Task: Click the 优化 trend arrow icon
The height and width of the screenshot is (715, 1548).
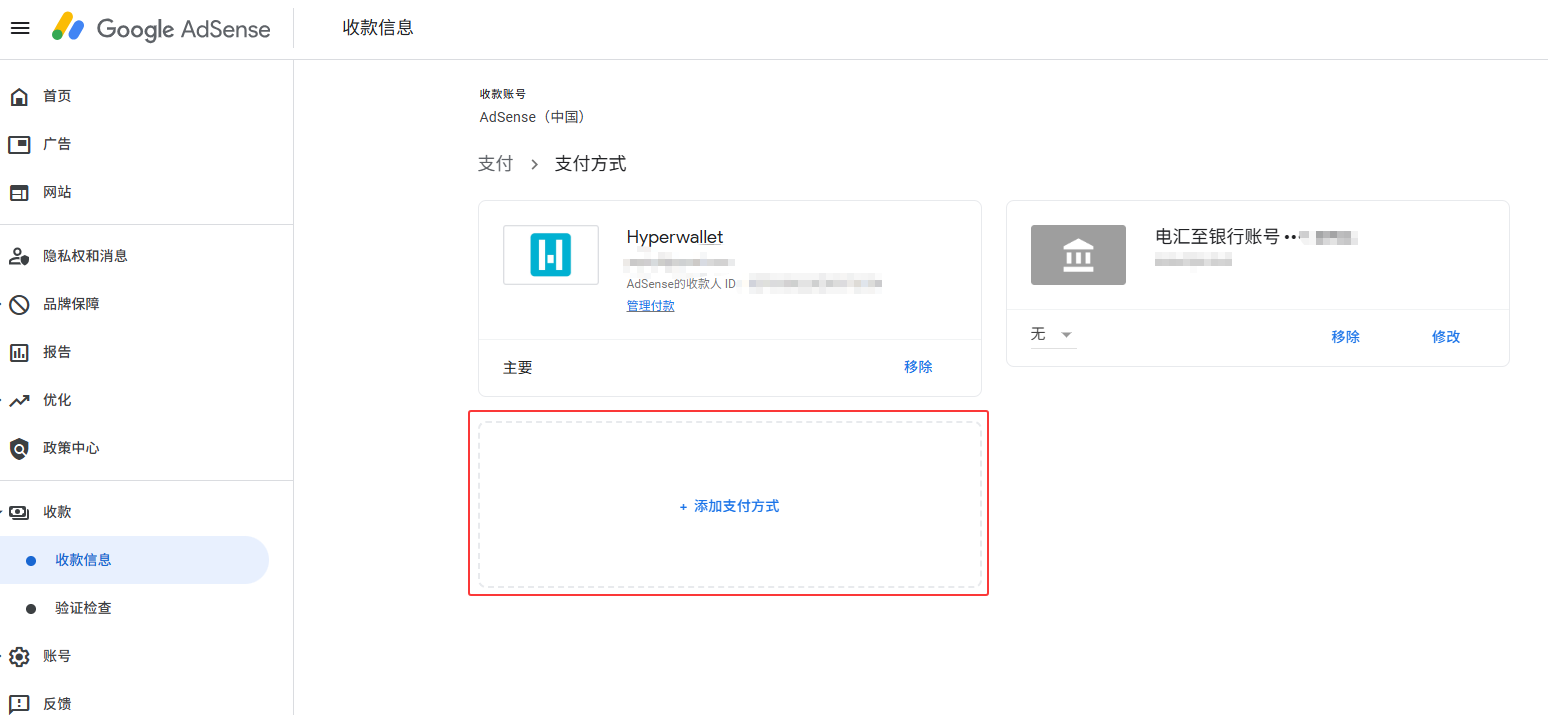Action: (x=19, y=400)
